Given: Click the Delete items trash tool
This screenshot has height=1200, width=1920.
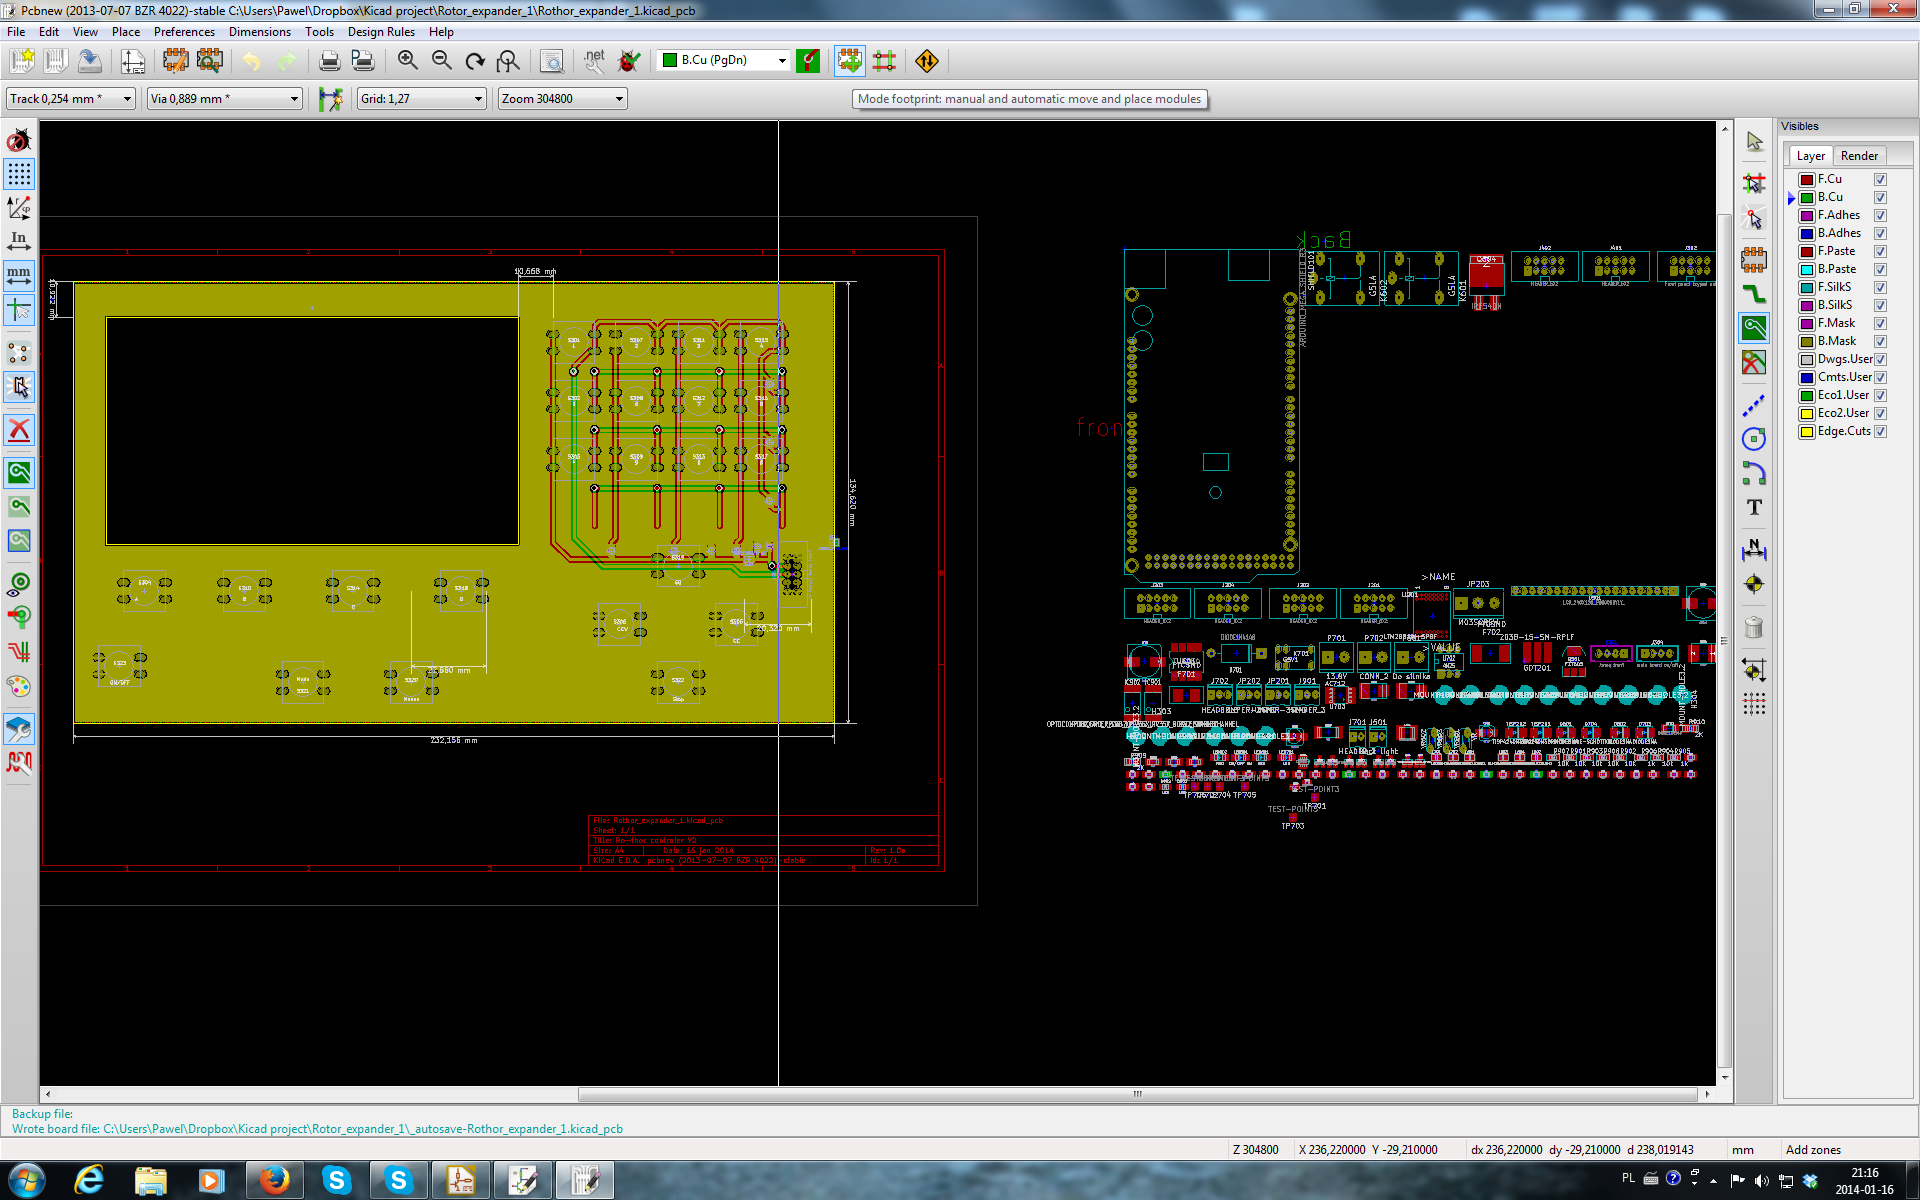Looking at the screenshot, I should coord(1754,627).
